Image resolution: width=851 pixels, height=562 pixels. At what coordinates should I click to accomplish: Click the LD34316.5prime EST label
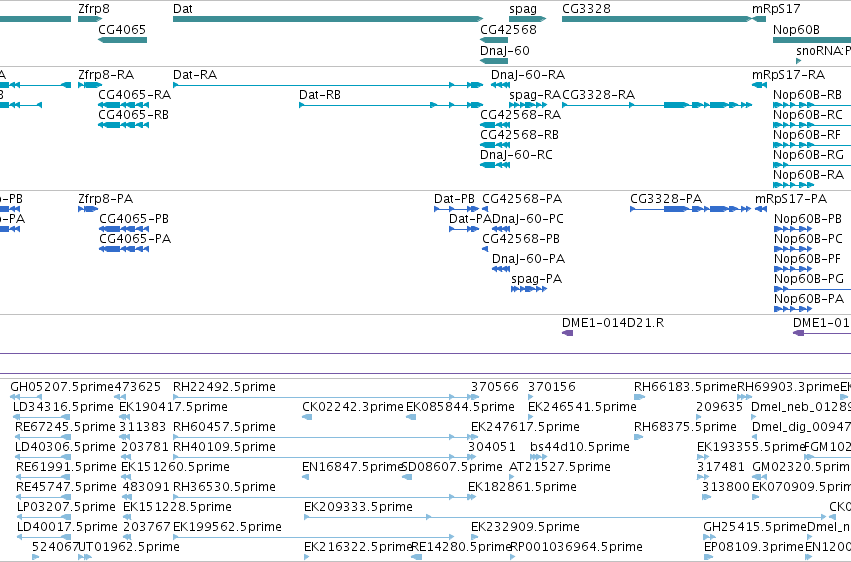63,407
